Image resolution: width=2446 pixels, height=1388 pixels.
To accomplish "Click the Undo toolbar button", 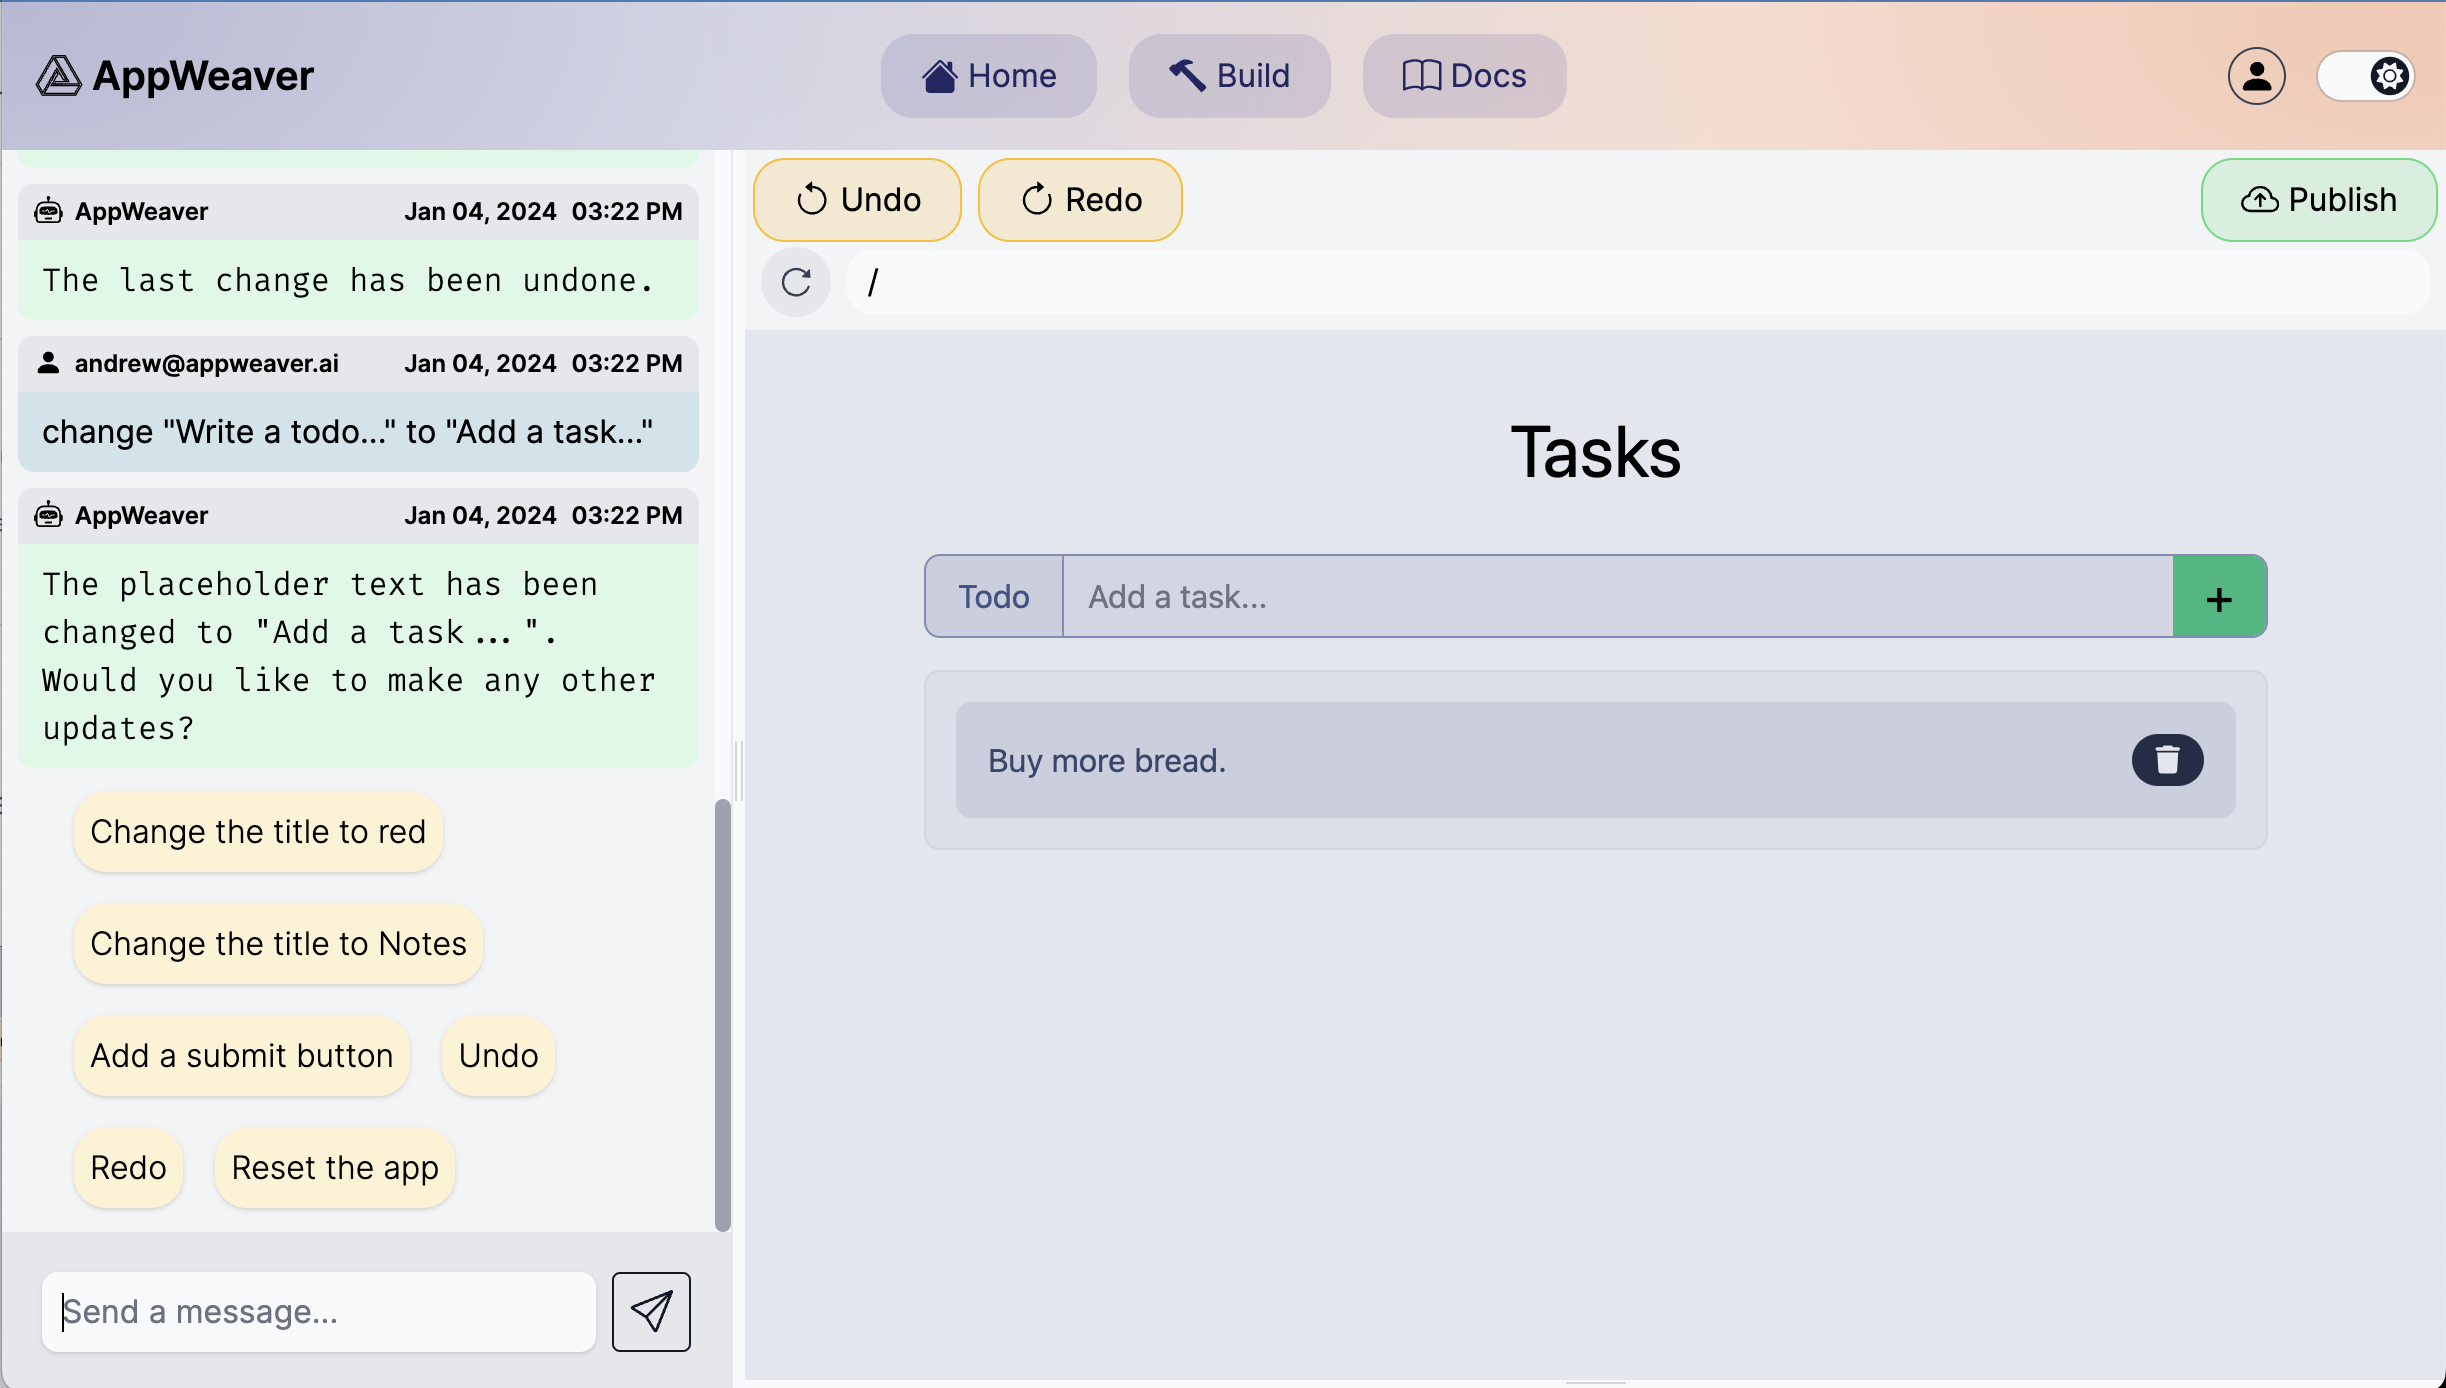I will [x=857, y=200].
